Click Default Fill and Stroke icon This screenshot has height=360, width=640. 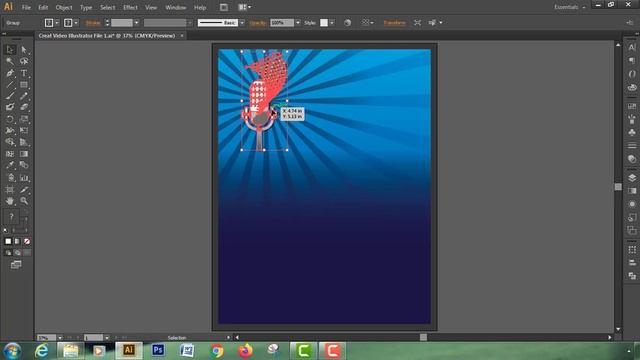pyautogui.click(x=6, y=230)
